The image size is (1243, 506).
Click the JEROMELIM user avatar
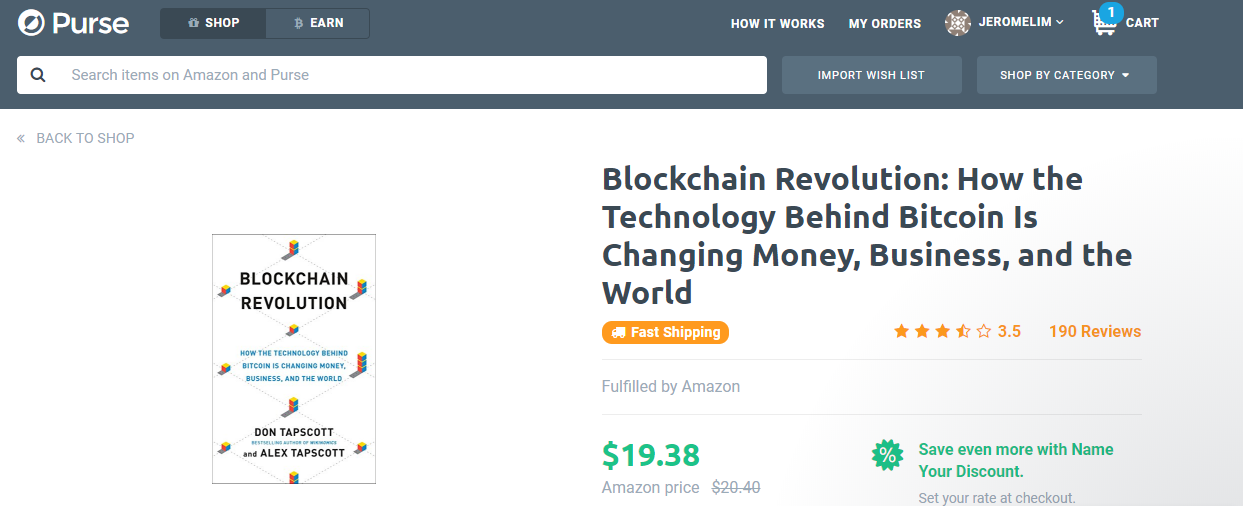(x=958, y=23)
